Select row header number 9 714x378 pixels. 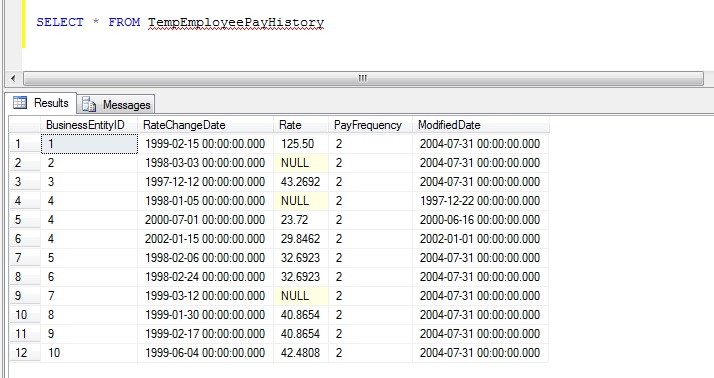click(25, 296)
